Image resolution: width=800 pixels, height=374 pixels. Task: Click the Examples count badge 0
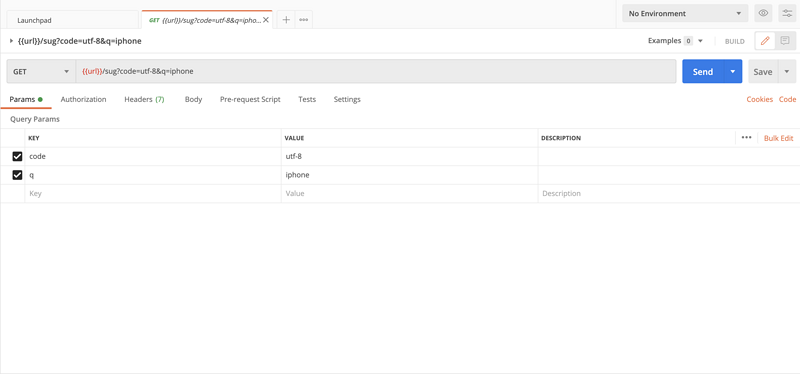click(x=688, y=41)
